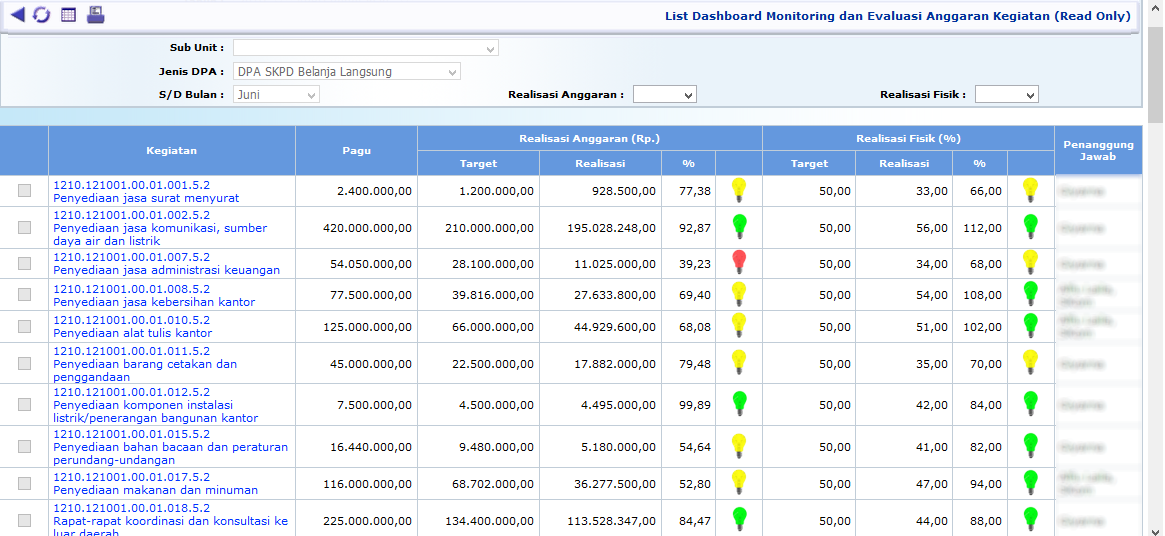Click green budget bulb for komponen instalasi listrik
Screen dimensions: 1165x536
point(739,404)
